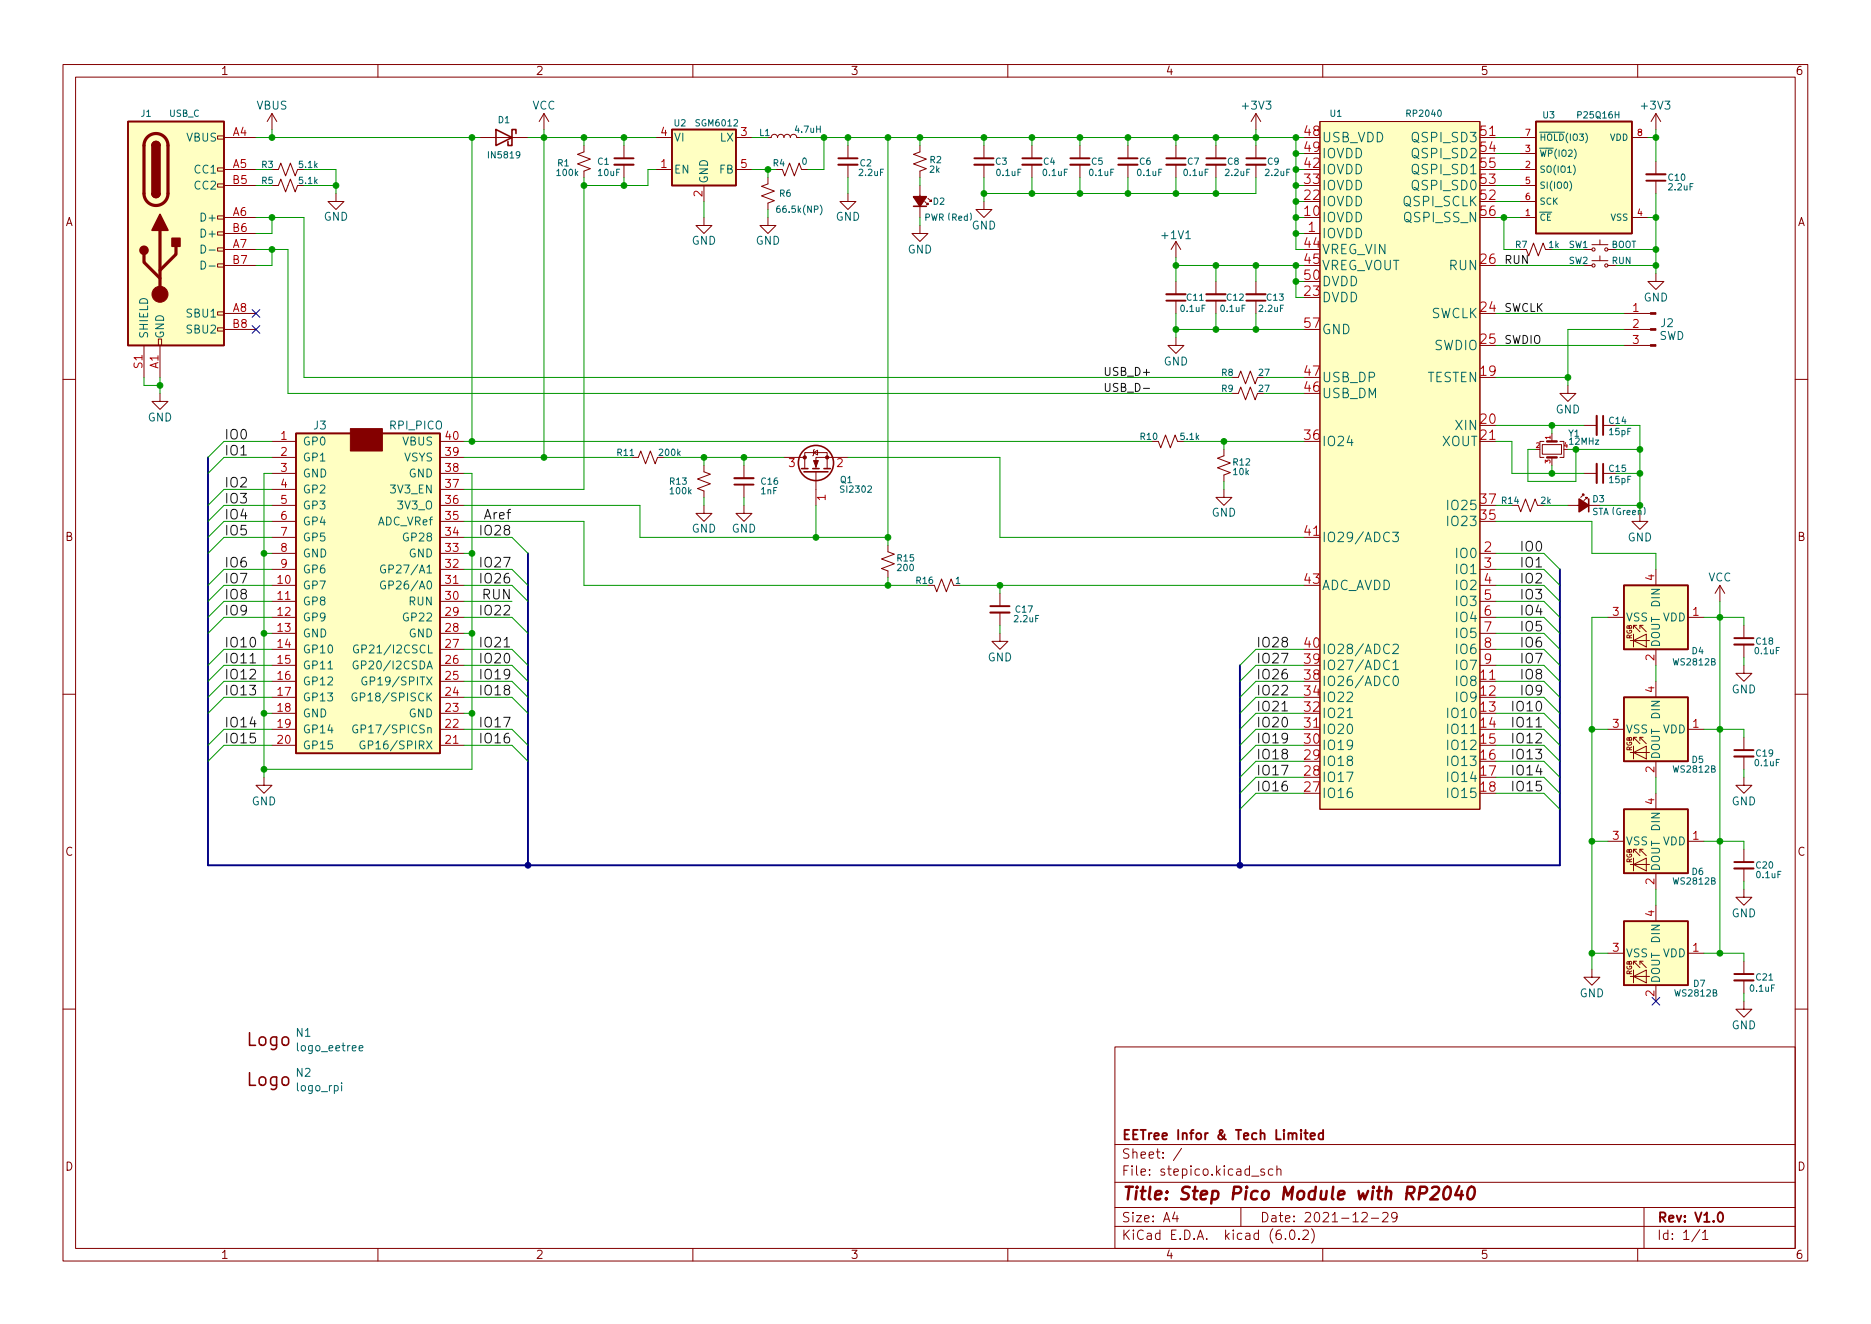The image size is (1871, 1324).
Task: Click the L1 4.7uH inductor symbol
Action: [x=785, y=135]
